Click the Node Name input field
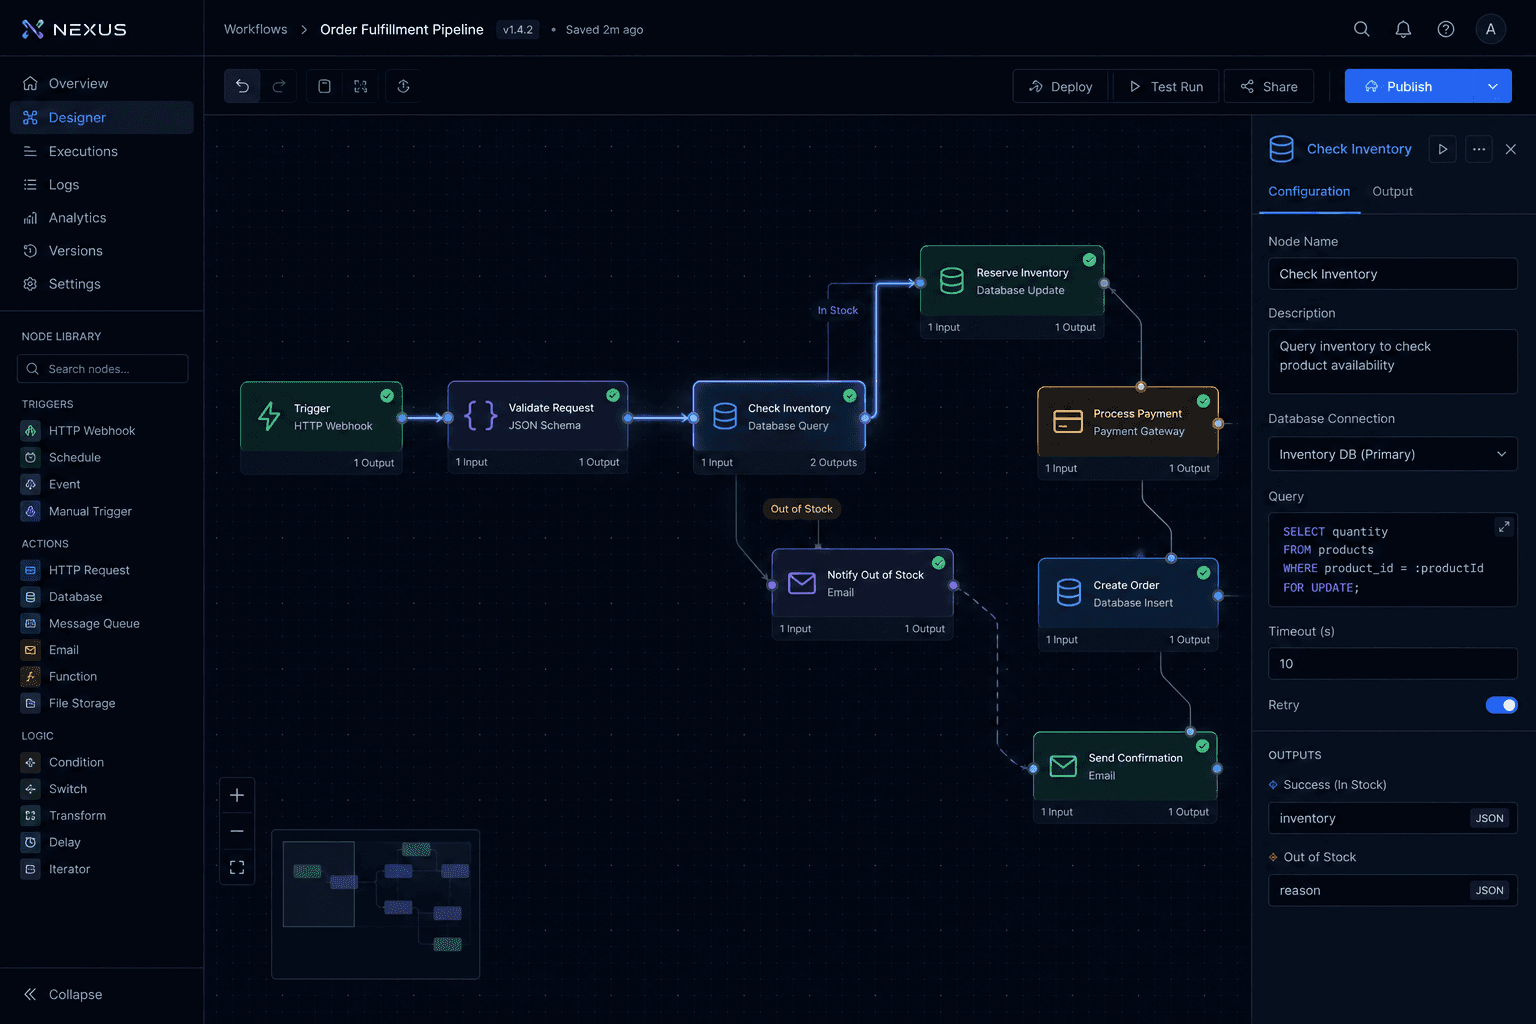Viewport: 1536px width, 1024px height. point(1392,274)
